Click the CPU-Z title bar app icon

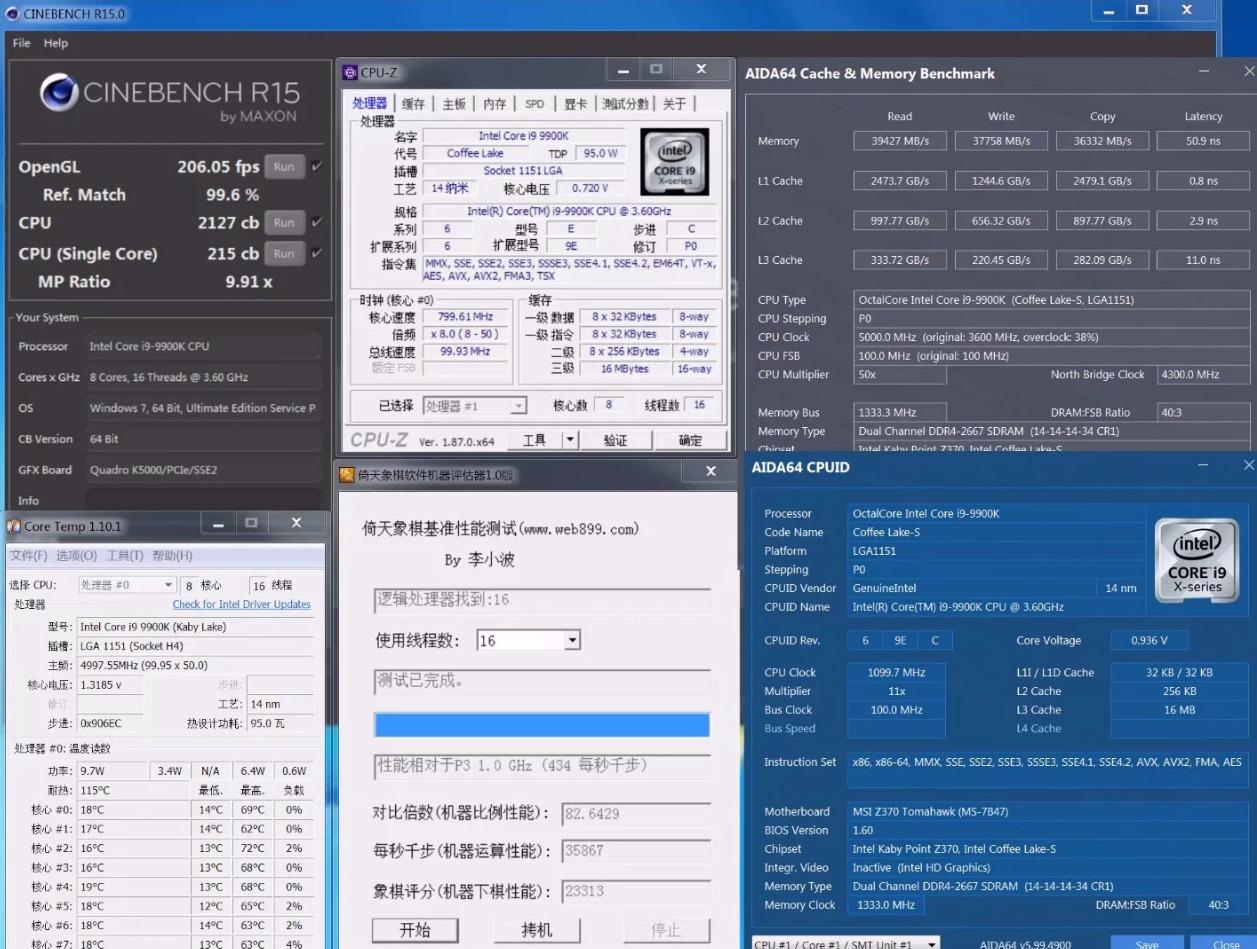[x=349, y=72]
